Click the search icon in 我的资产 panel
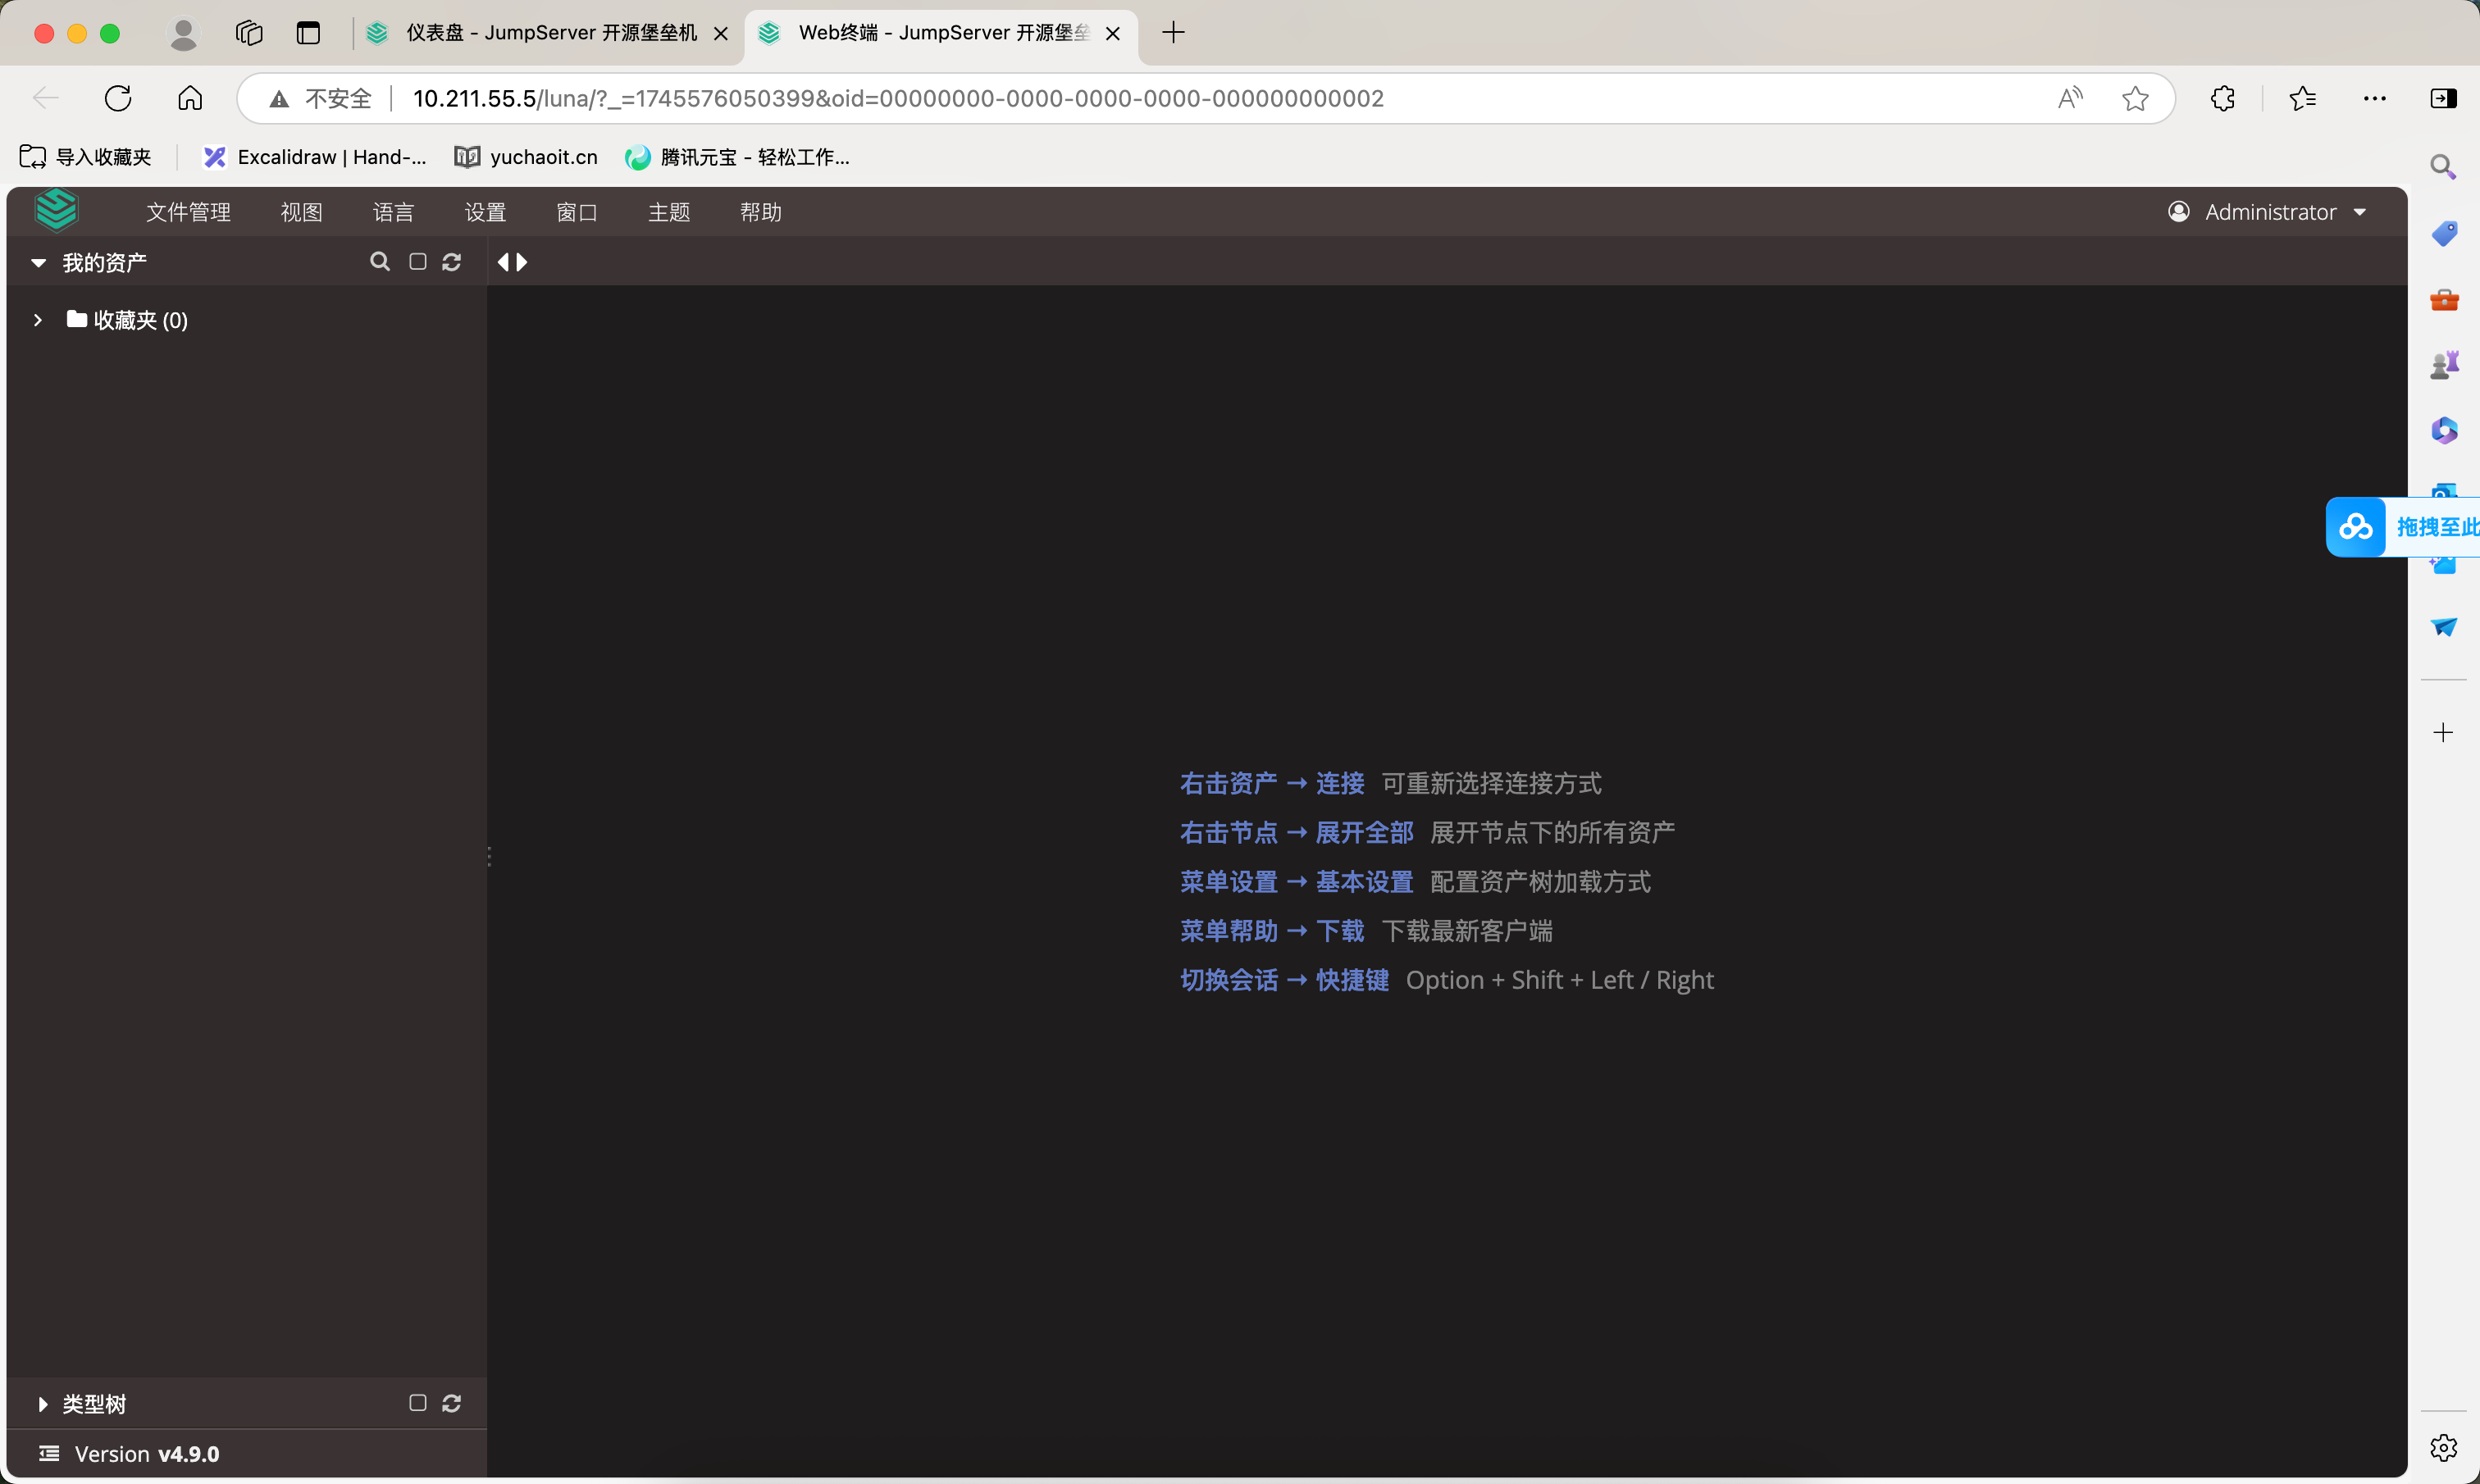Image resolution: width=2480 pixels, height=1484 pixels. (379, 262)
